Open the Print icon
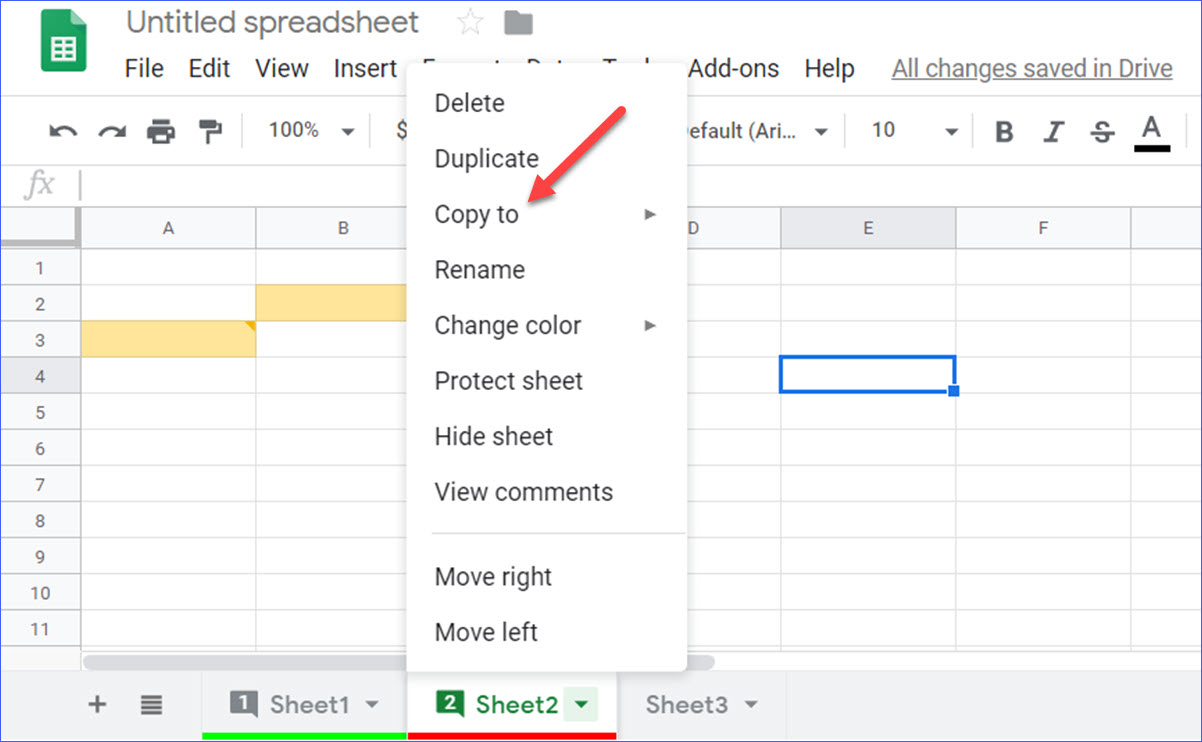Image resolution: width=1202 pixels, height=742 pixels. pos(160,130)
